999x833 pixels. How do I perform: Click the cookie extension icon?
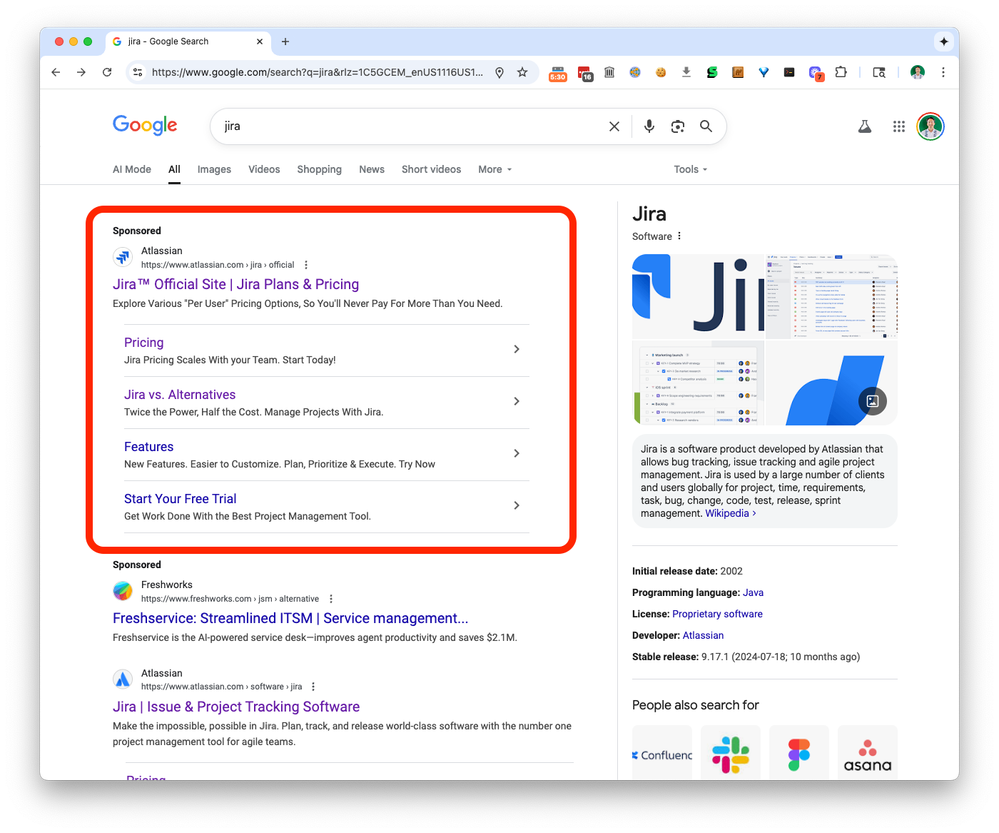pyautogui.click(x=661, y=73)
